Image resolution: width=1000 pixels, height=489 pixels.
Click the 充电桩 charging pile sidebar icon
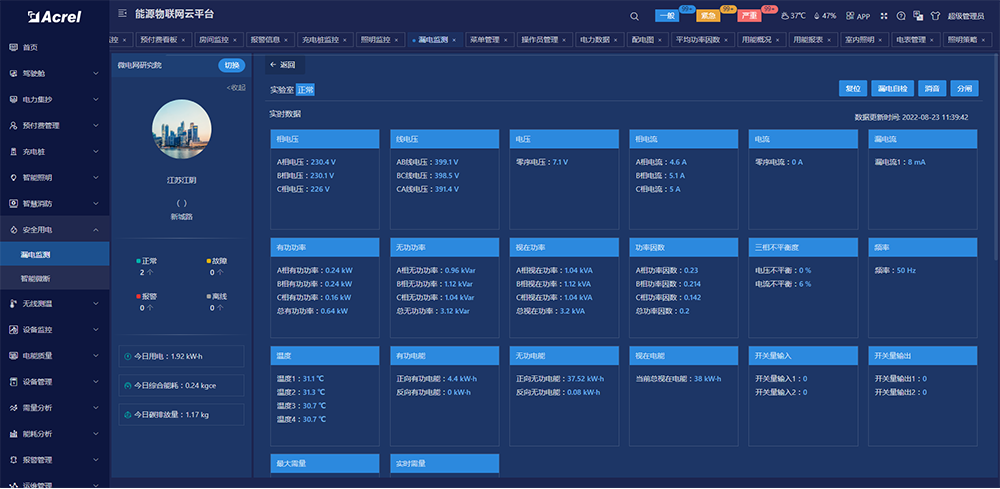pyautogui.click(x=12, y=152)
